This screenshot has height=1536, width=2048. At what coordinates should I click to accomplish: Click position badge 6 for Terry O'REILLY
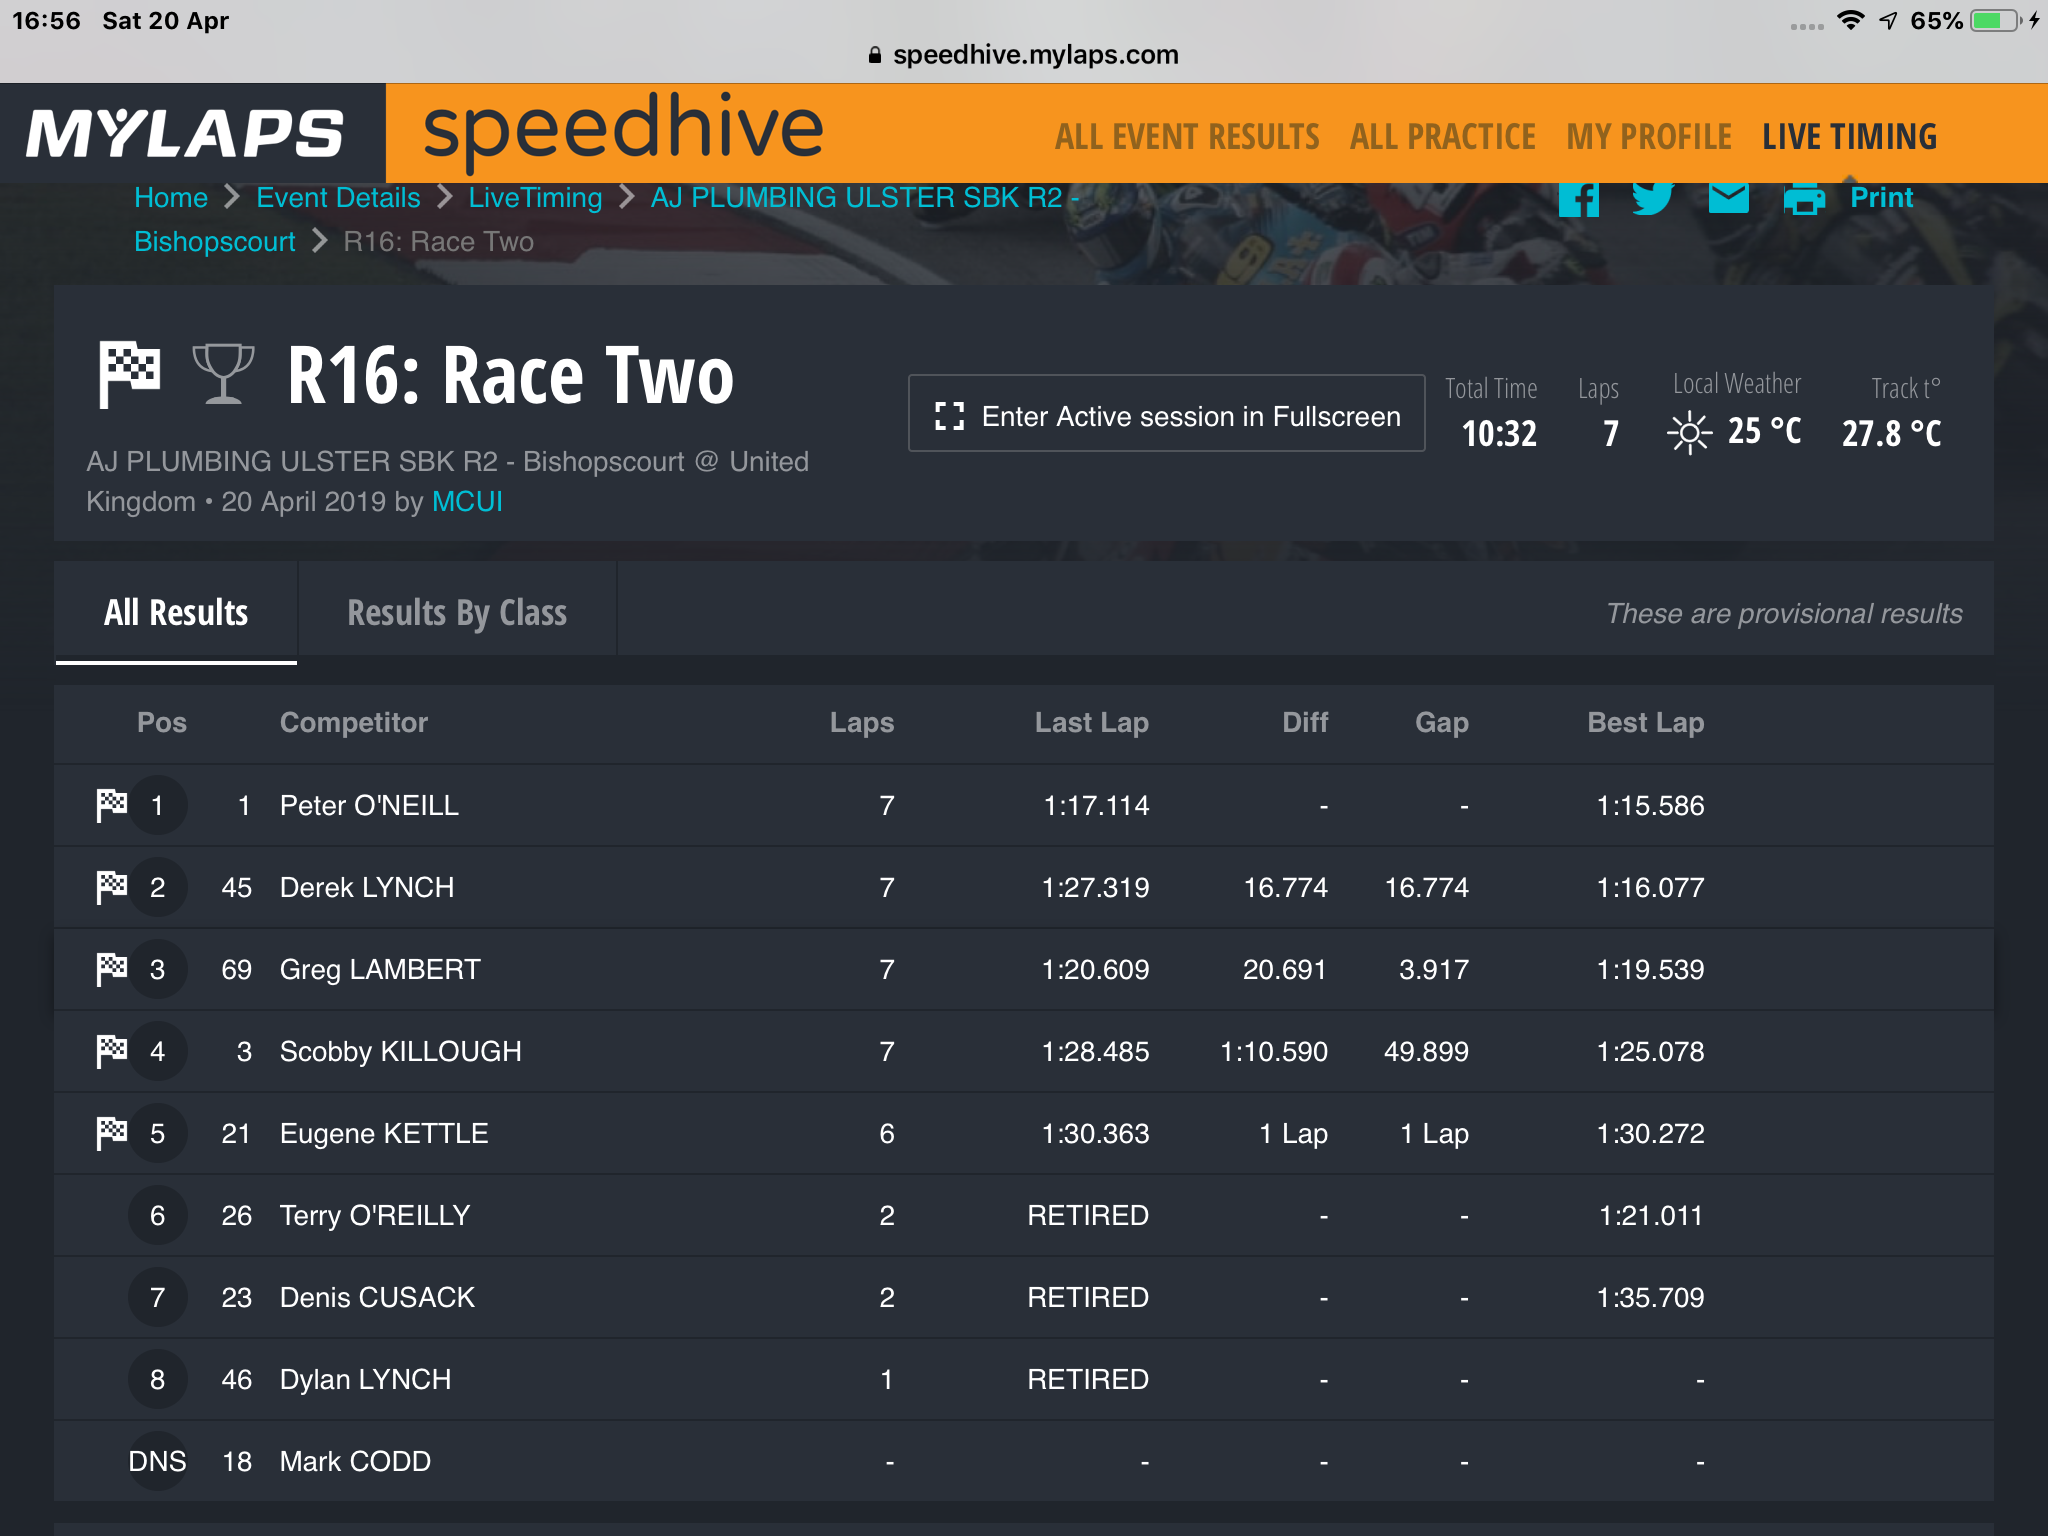pyautogui.click(x=158, y=1215)
